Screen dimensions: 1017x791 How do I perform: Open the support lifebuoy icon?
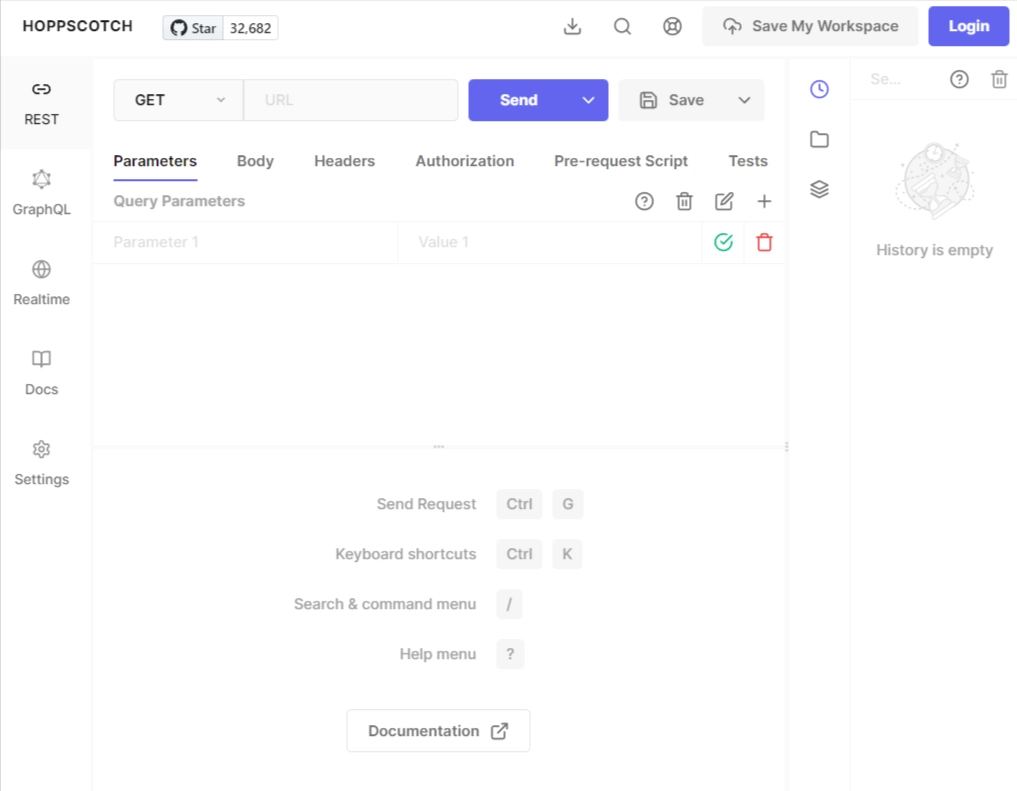pos(672,26)
